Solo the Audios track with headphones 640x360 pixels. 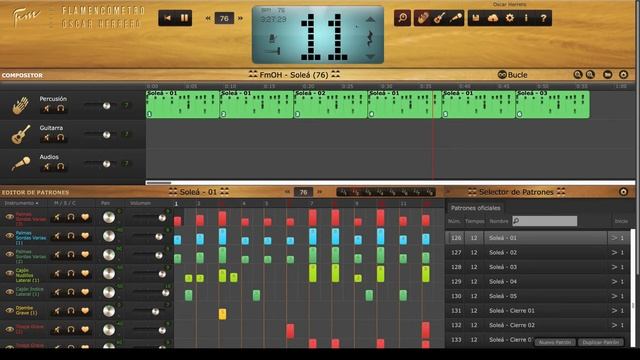click(60, 167)
